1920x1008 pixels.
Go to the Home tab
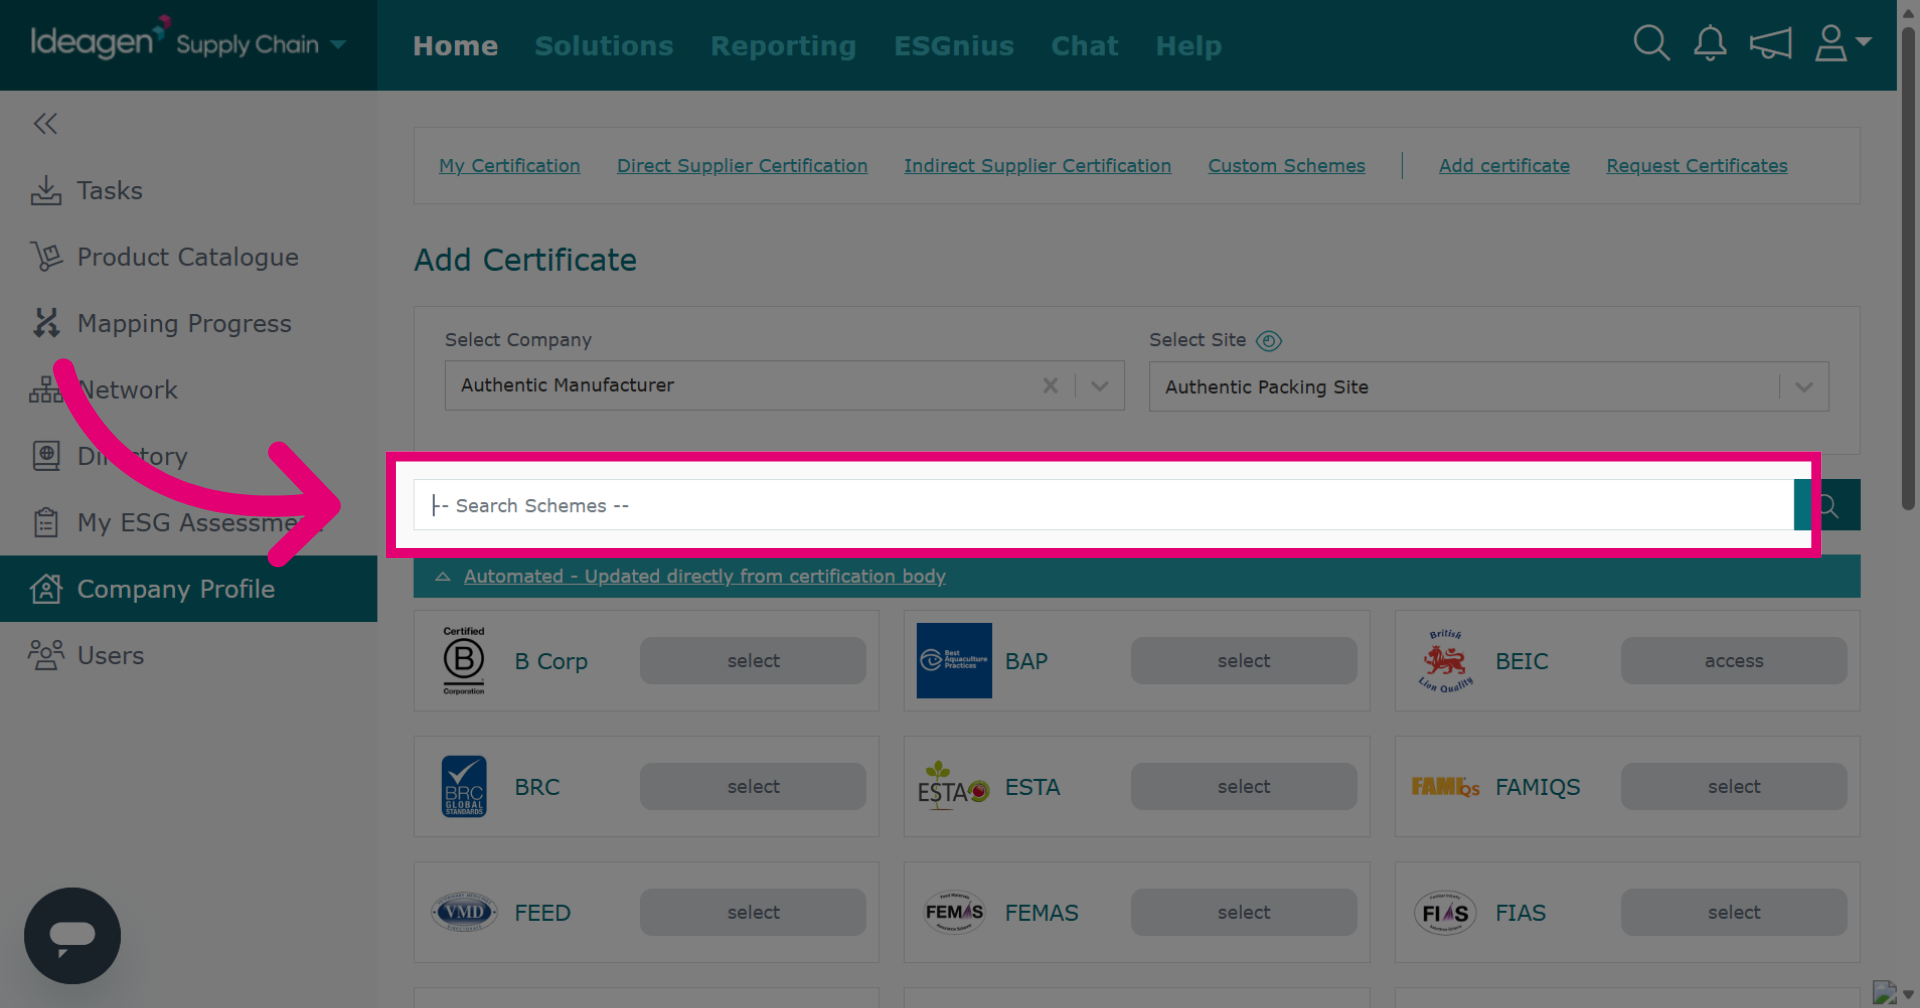coord(455,46)
